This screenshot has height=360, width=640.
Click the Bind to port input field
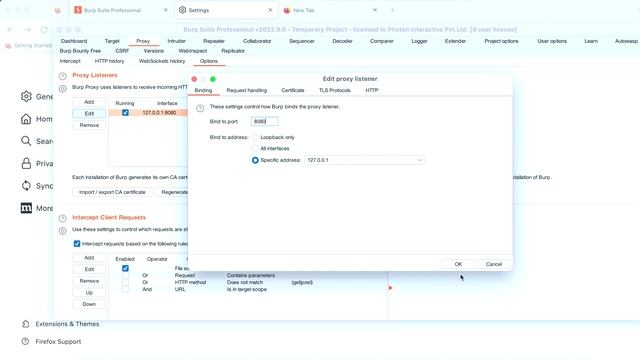click(264, 121)
